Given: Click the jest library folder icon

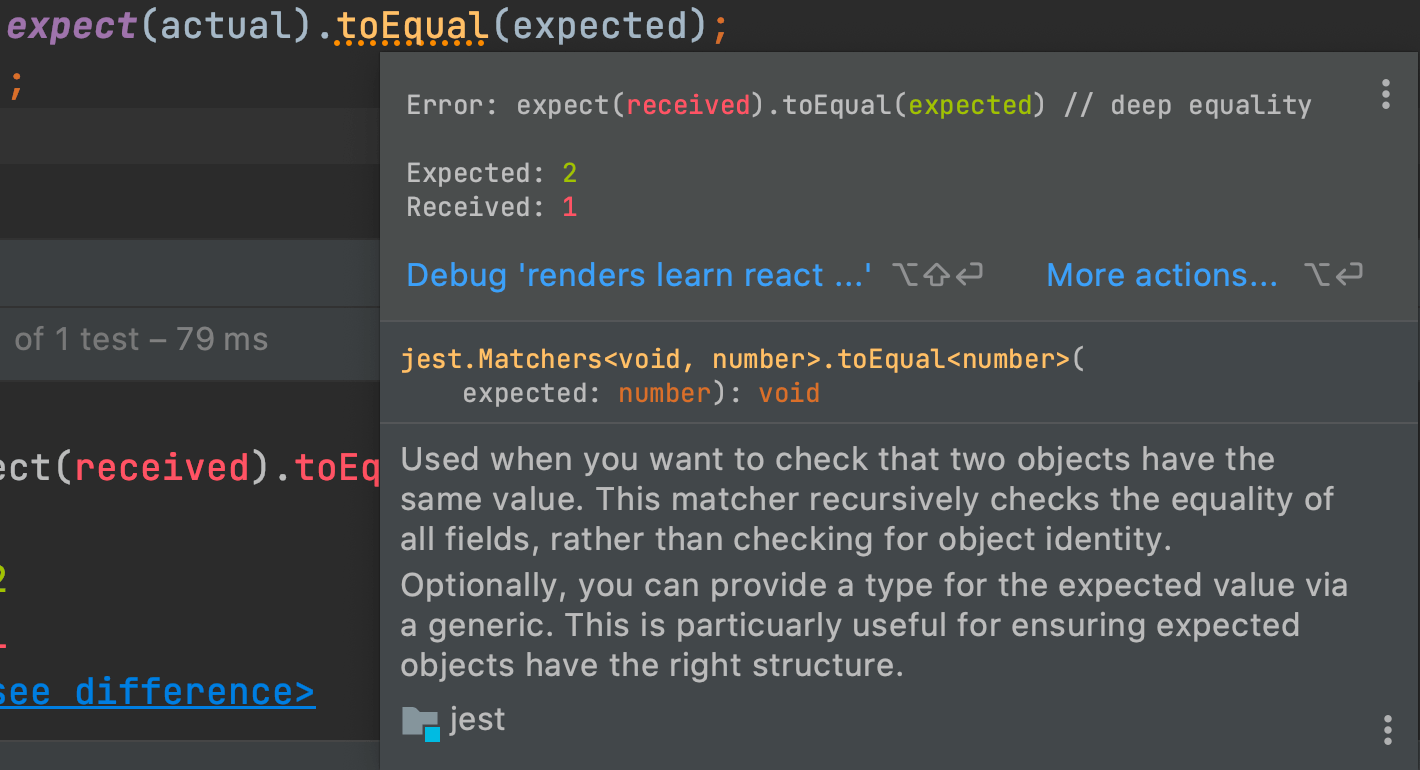Looking at the screenshot, I should coord(420,721).
